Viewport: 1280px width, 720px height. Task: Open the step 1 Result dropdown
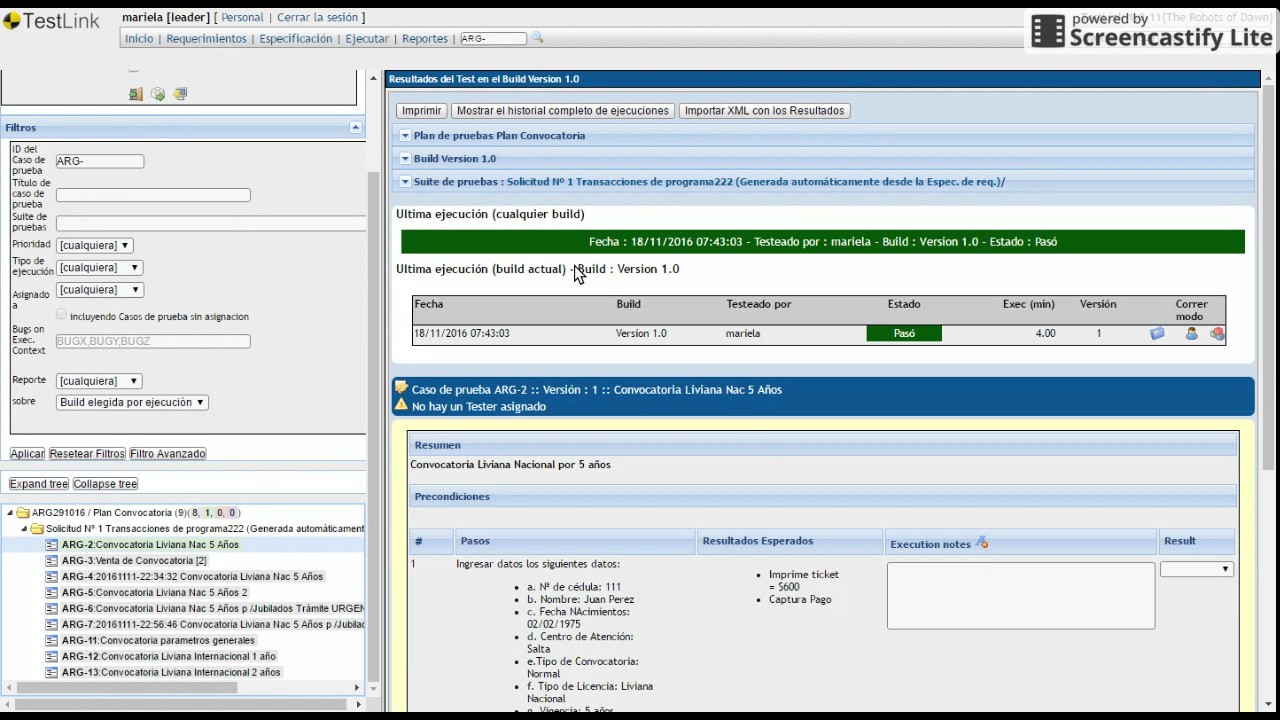1197,569
